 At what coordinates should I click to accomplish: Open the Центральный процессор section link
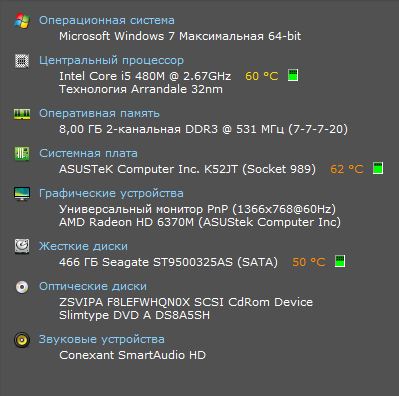click(111, 60)
